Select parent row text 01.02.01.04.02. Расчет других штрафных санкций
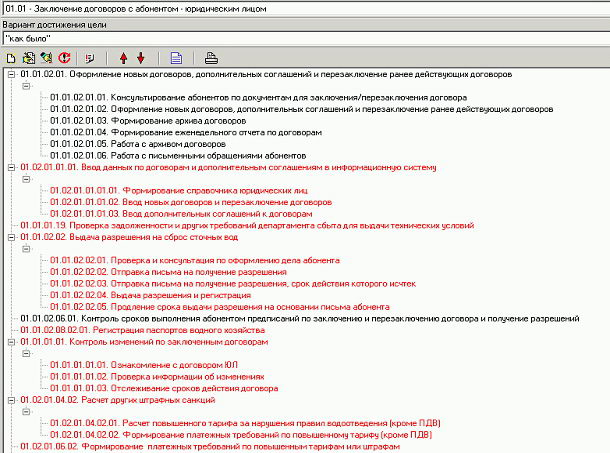Image resolution: width=610 pixels, height=453 pixels. tap(117, 400)
